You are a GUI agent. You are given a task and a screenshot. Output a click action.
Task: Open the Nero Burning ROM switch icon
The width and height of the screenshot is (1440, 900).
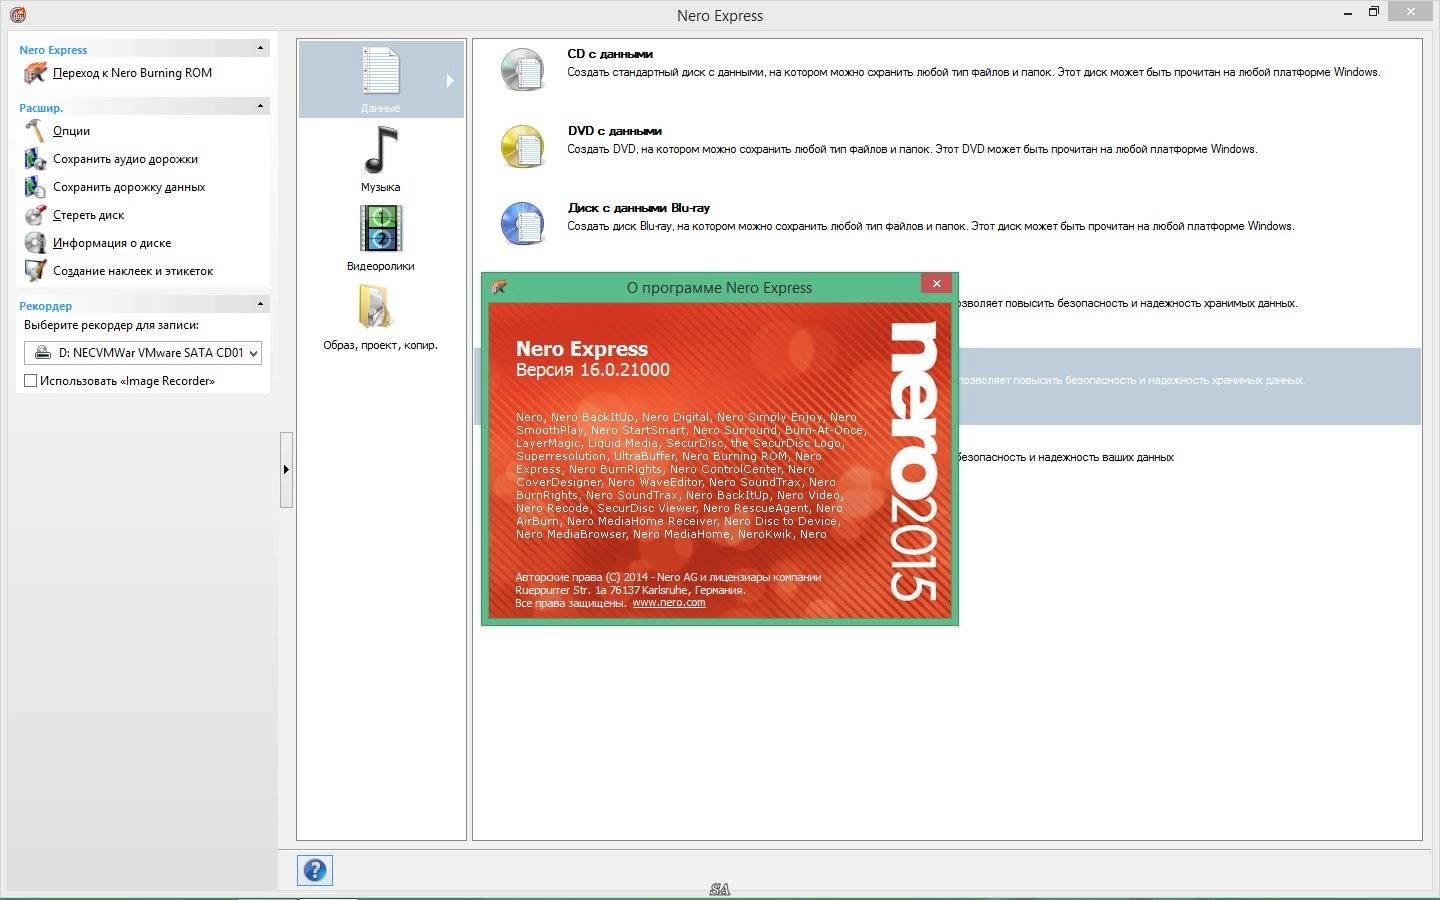point(35,73)
